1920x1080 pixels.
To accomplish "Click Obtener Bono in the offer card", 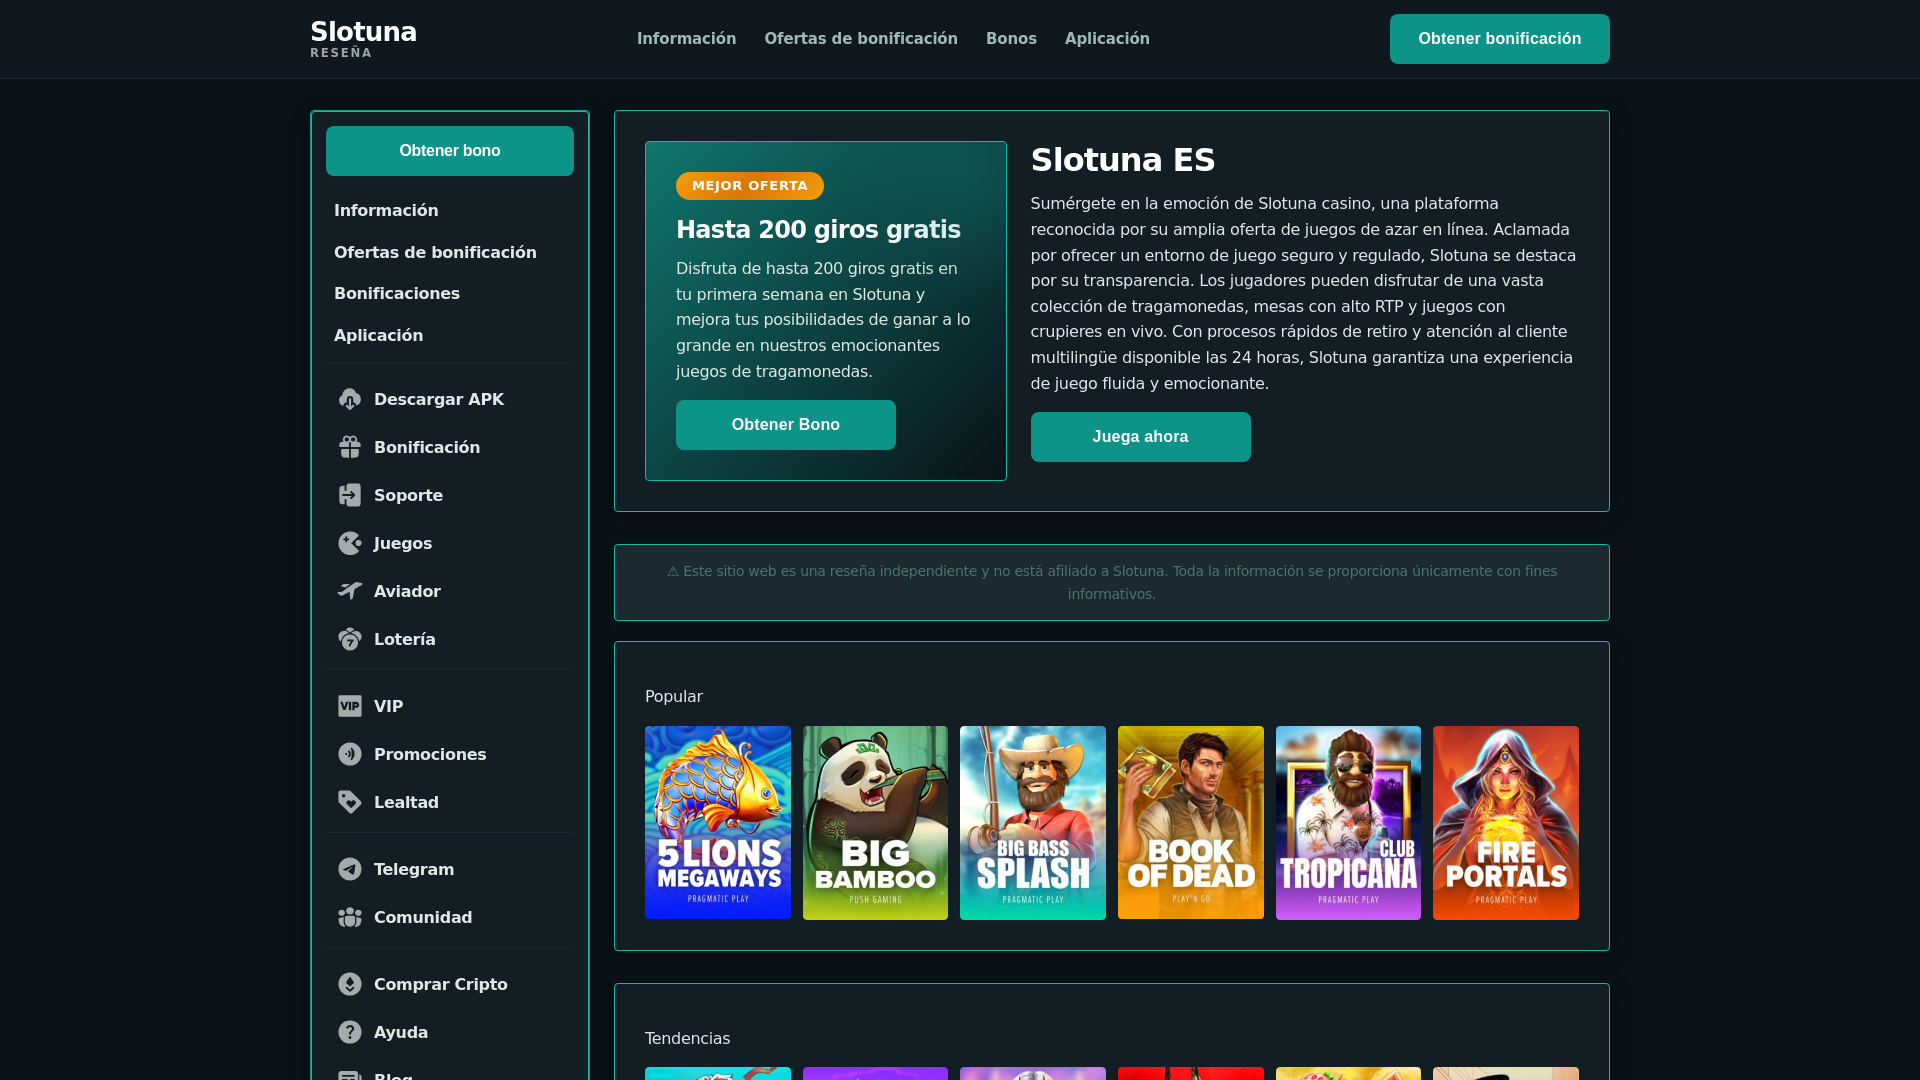I will (x=786, y=425).
